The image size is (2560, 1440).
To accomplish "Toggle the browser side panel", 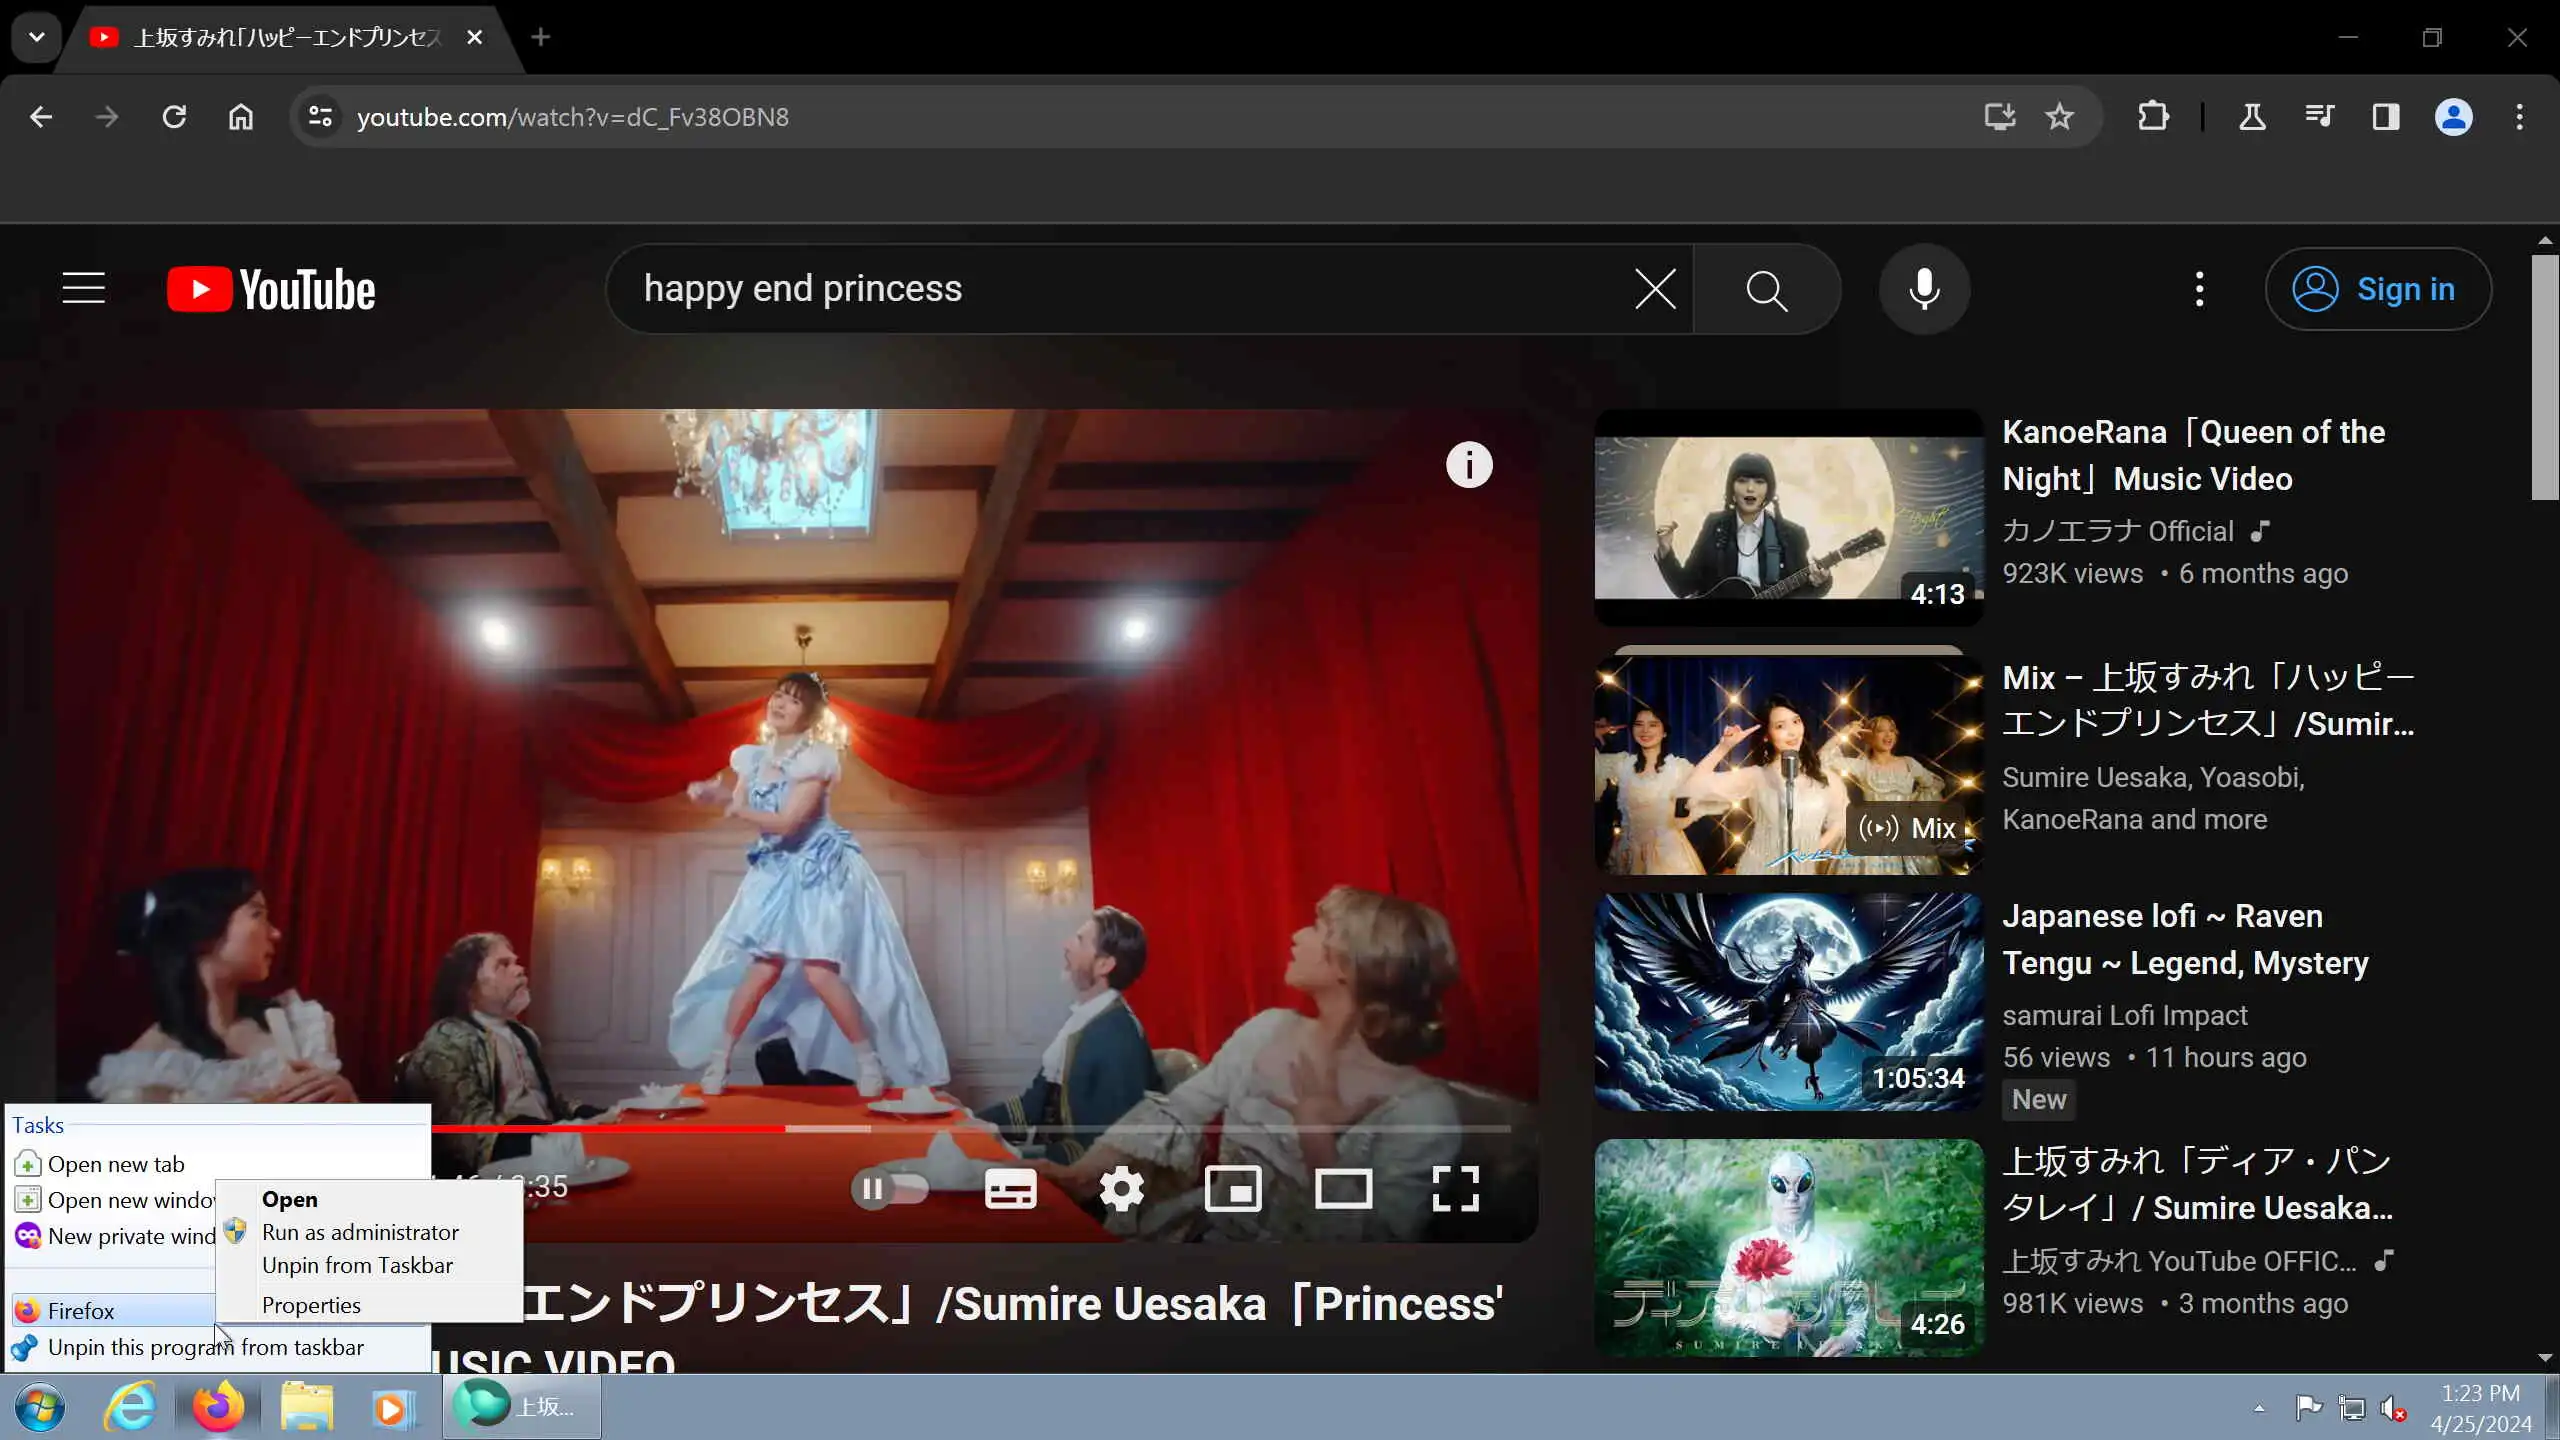I will click(2386, 117).
